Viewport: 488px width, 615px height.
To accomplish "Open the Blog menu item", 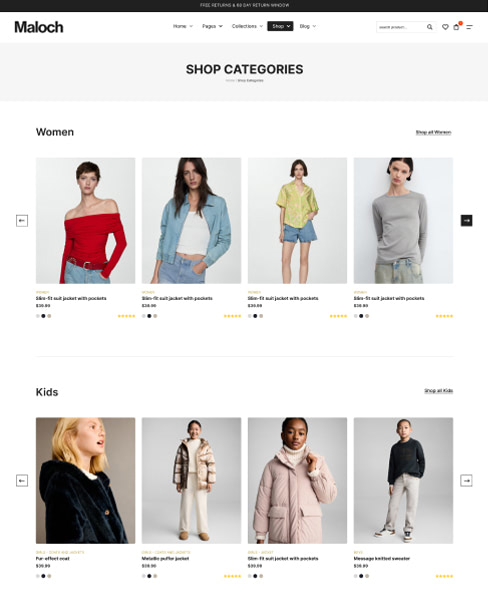I will (x=308, y=26).
